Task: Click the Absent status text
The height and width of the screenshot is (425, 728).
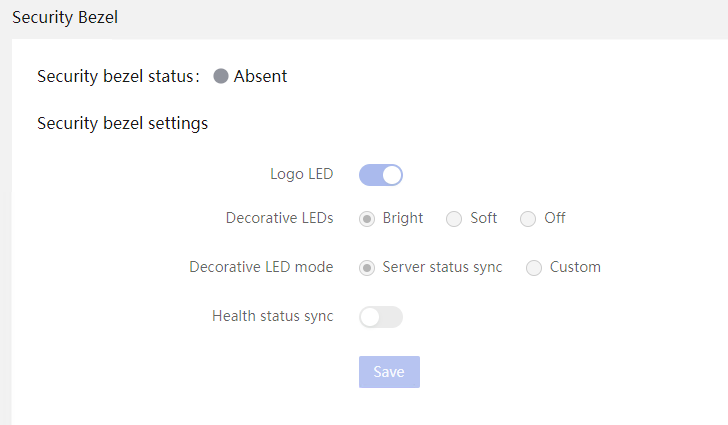Action: click(x=260, y=76)
